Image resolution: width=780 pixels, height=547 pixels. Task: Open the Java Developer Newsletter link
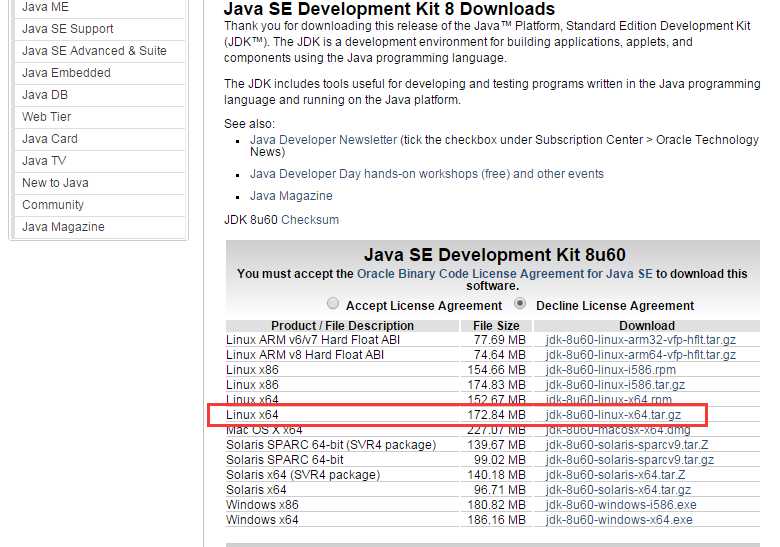pos(323,140)
